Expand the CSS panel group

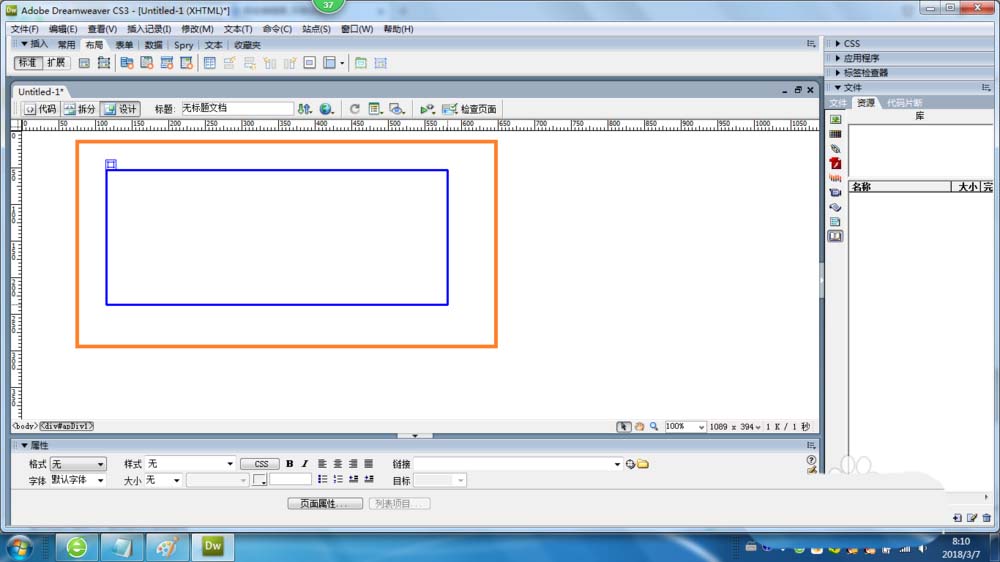852,43
